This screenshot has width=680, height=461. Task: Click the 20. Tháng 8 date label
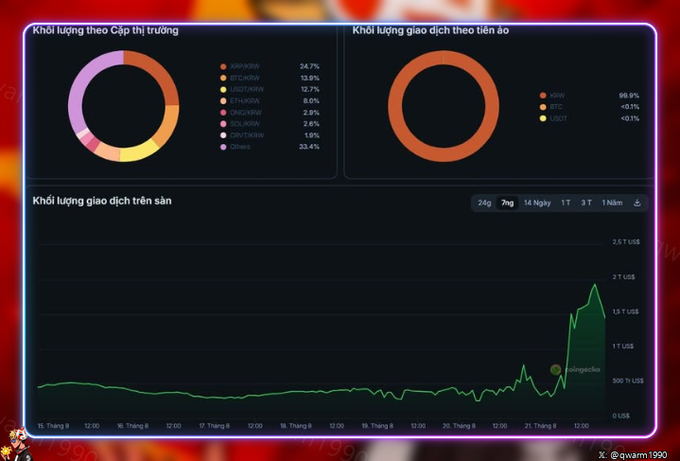459,426
